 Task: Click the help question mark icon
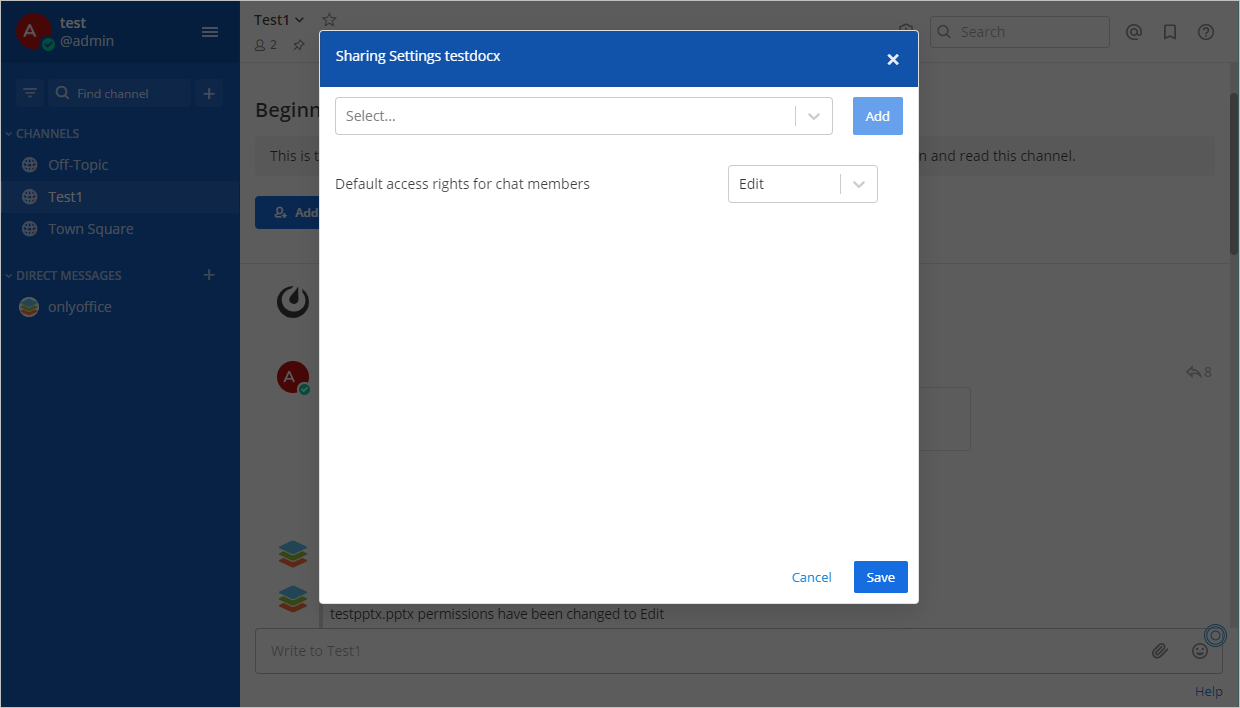1206,32
